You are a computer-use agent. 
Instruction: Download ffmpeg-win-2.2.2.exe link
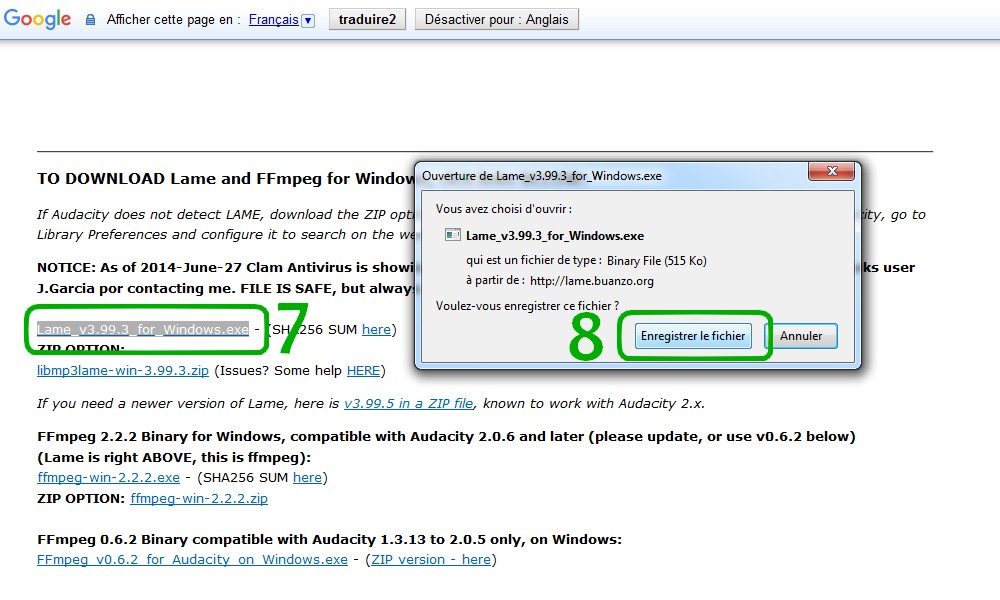point(108,478)
